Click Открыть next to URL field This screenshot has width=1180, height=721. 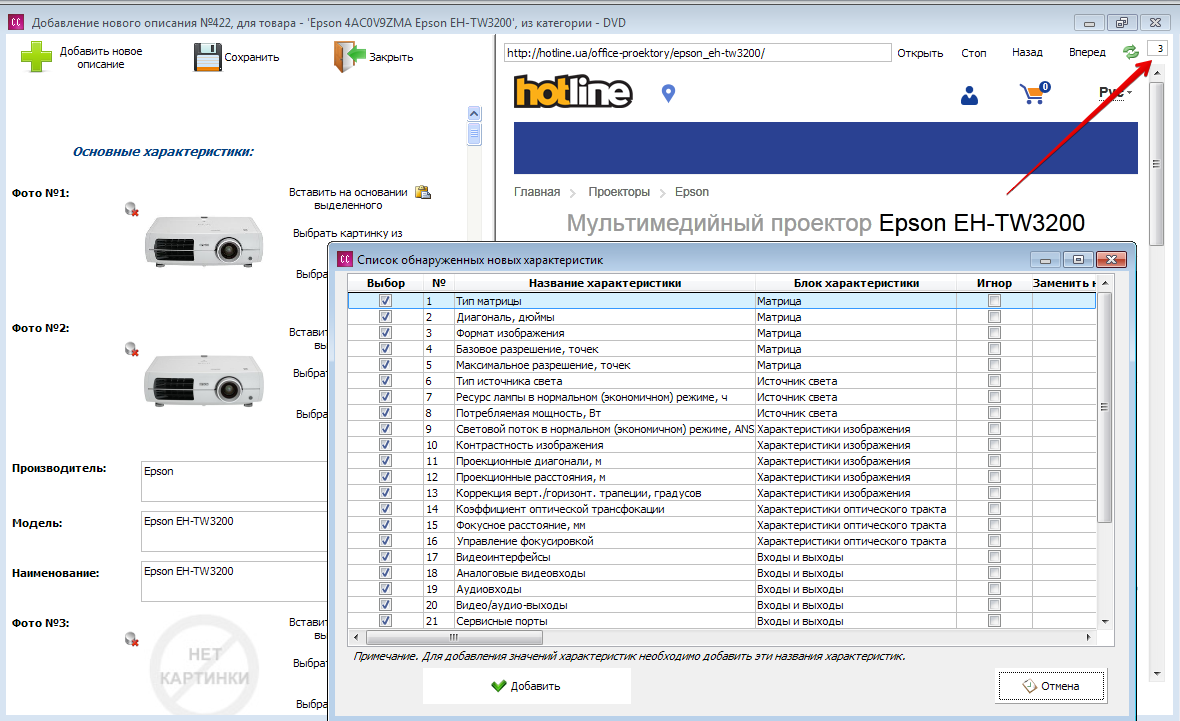(920, 53)
